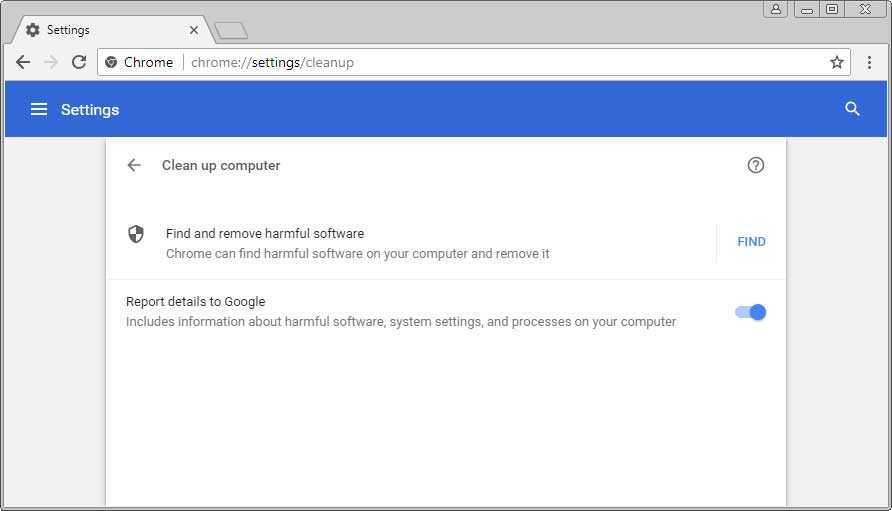Open Chrome's three-dot customize menu

(x=869, y=62)
